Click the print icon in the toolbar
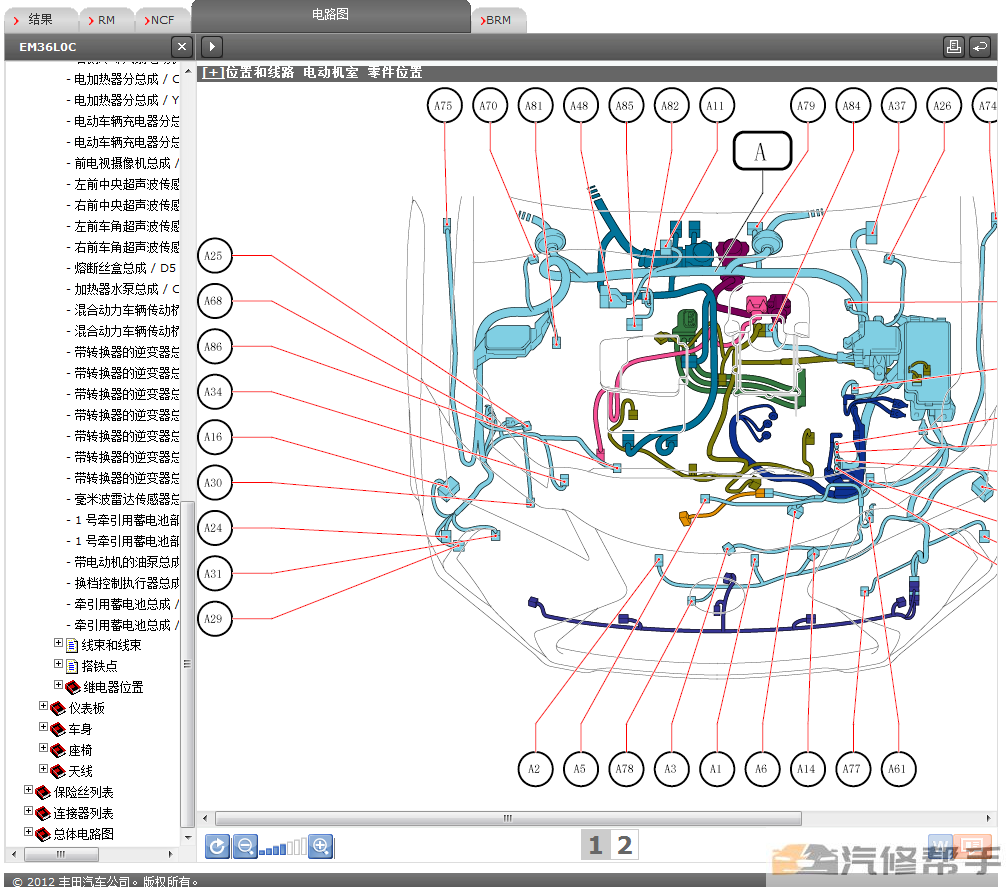Image resolution: width=1006 pixels, height=887 pixels. pyautogui.click(x=953, y=47)
